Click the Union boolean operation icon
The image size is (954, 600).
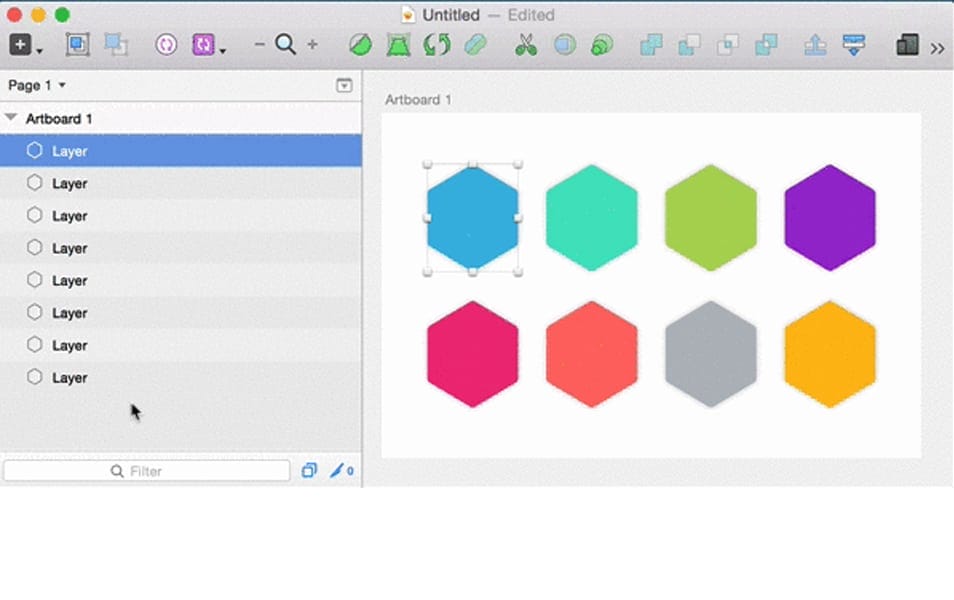pos(651,45)
